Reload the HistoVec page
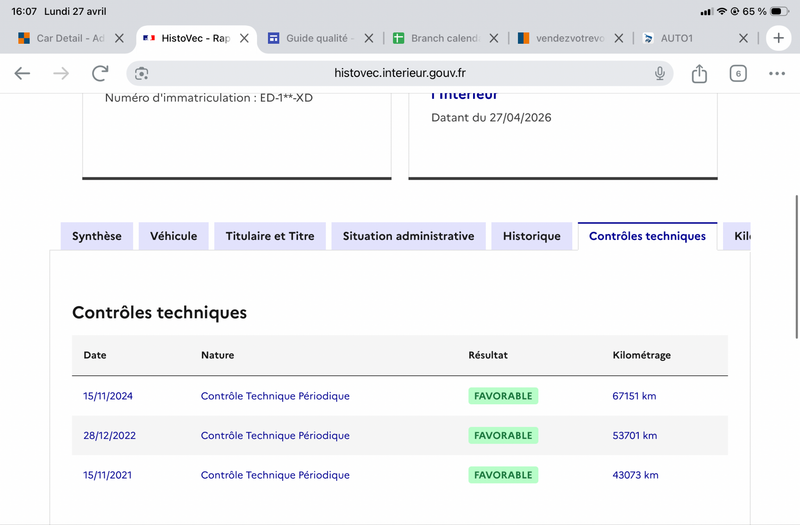The height and width of the screenshot is (525, 800). 100,73
